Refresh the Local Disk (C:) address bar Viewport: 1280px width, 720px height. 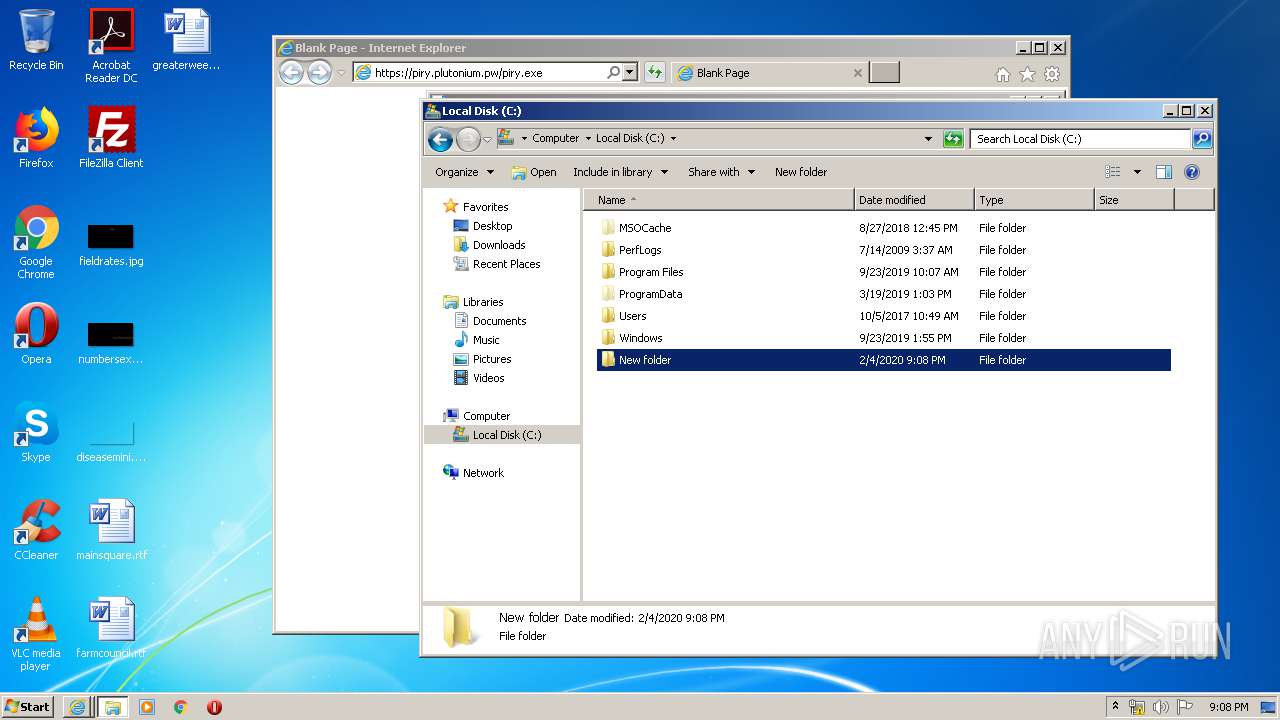tap(953, 139)
